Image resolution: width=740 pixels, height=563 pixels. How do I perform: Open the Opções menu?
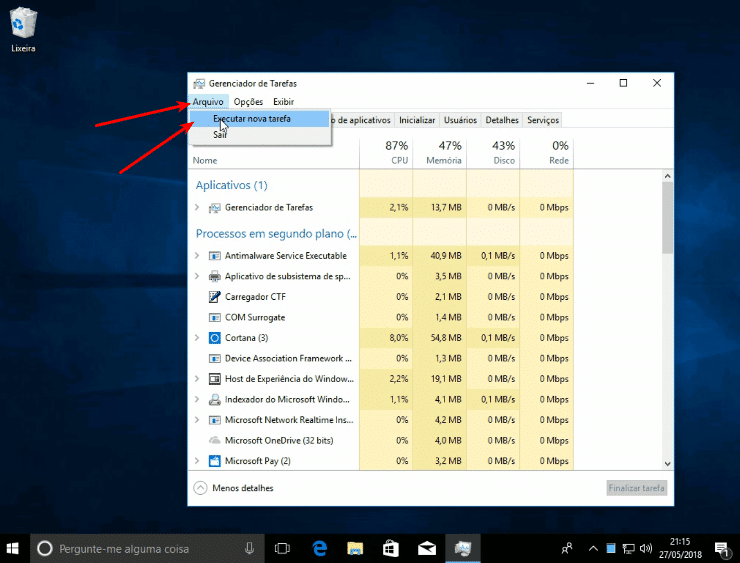[248, 101]
